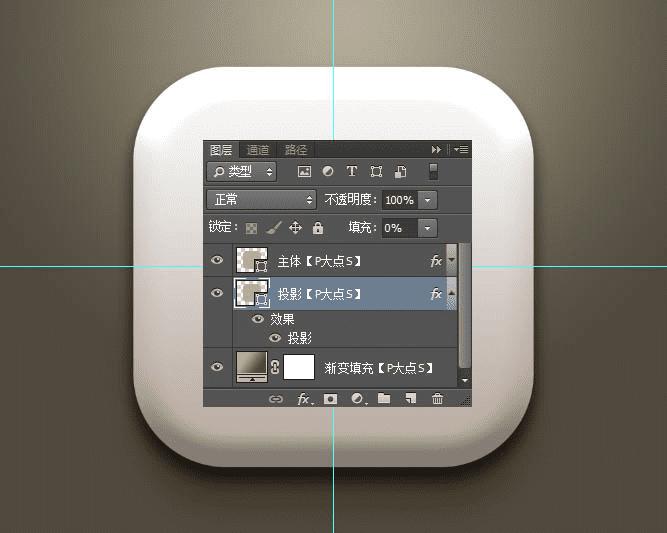Select the 投影【P大点S】 layer name

point(319,294)
